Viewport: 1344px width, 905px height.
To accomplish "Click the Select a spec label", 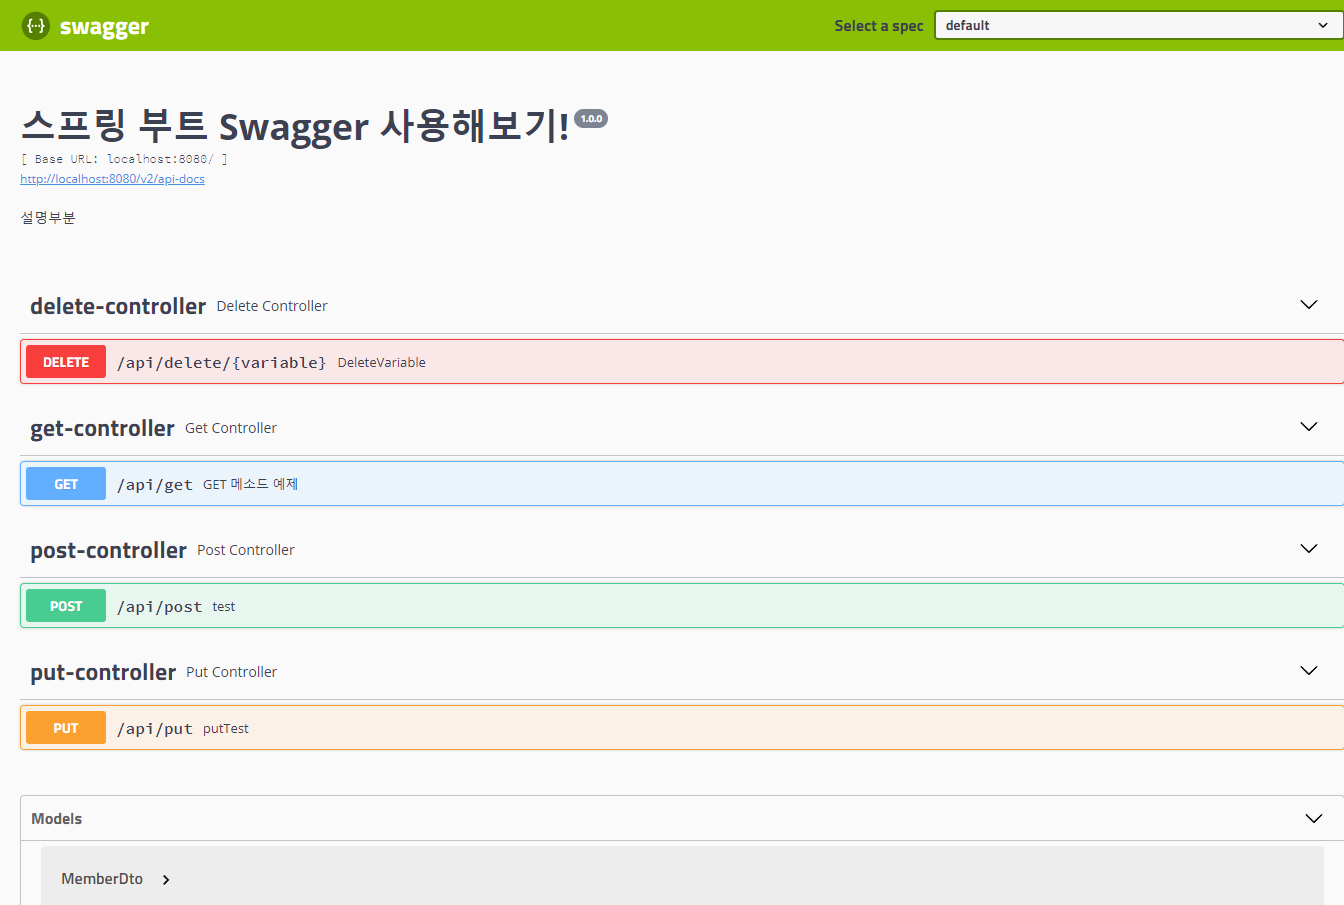I will [x=878, y=25].
